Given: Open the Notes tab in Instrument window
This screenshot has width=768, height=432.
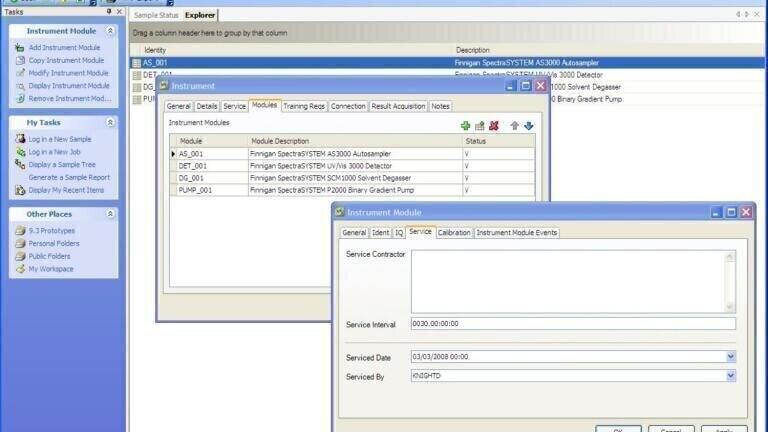Looking at the screenshot, I should coord(440,106).
